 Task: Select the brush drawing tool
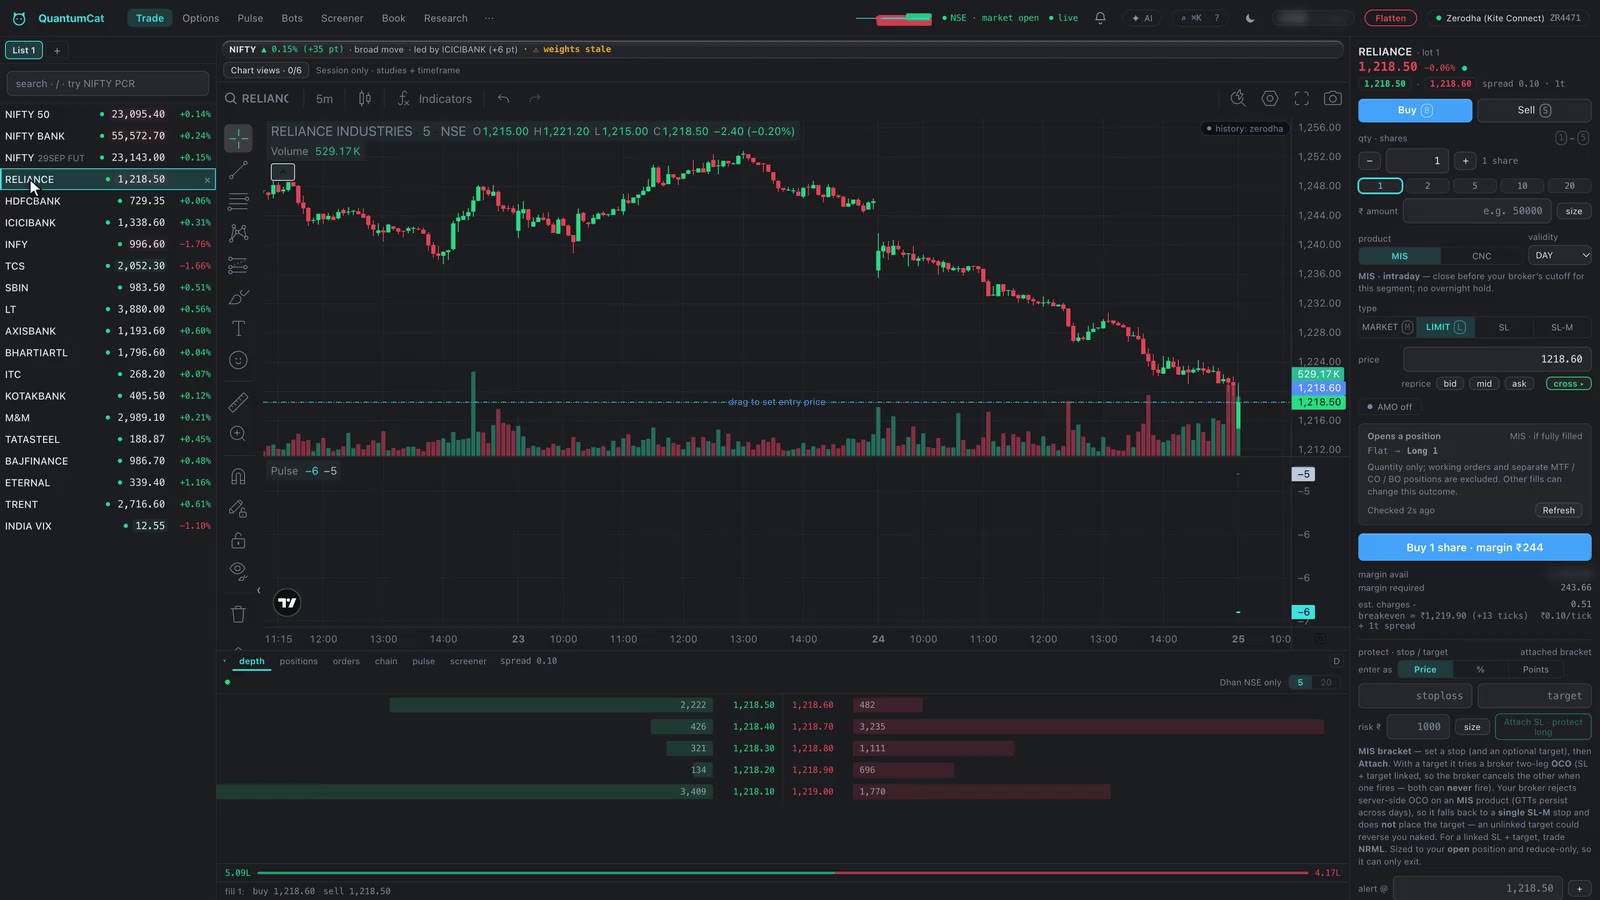[x=238, y=297]
